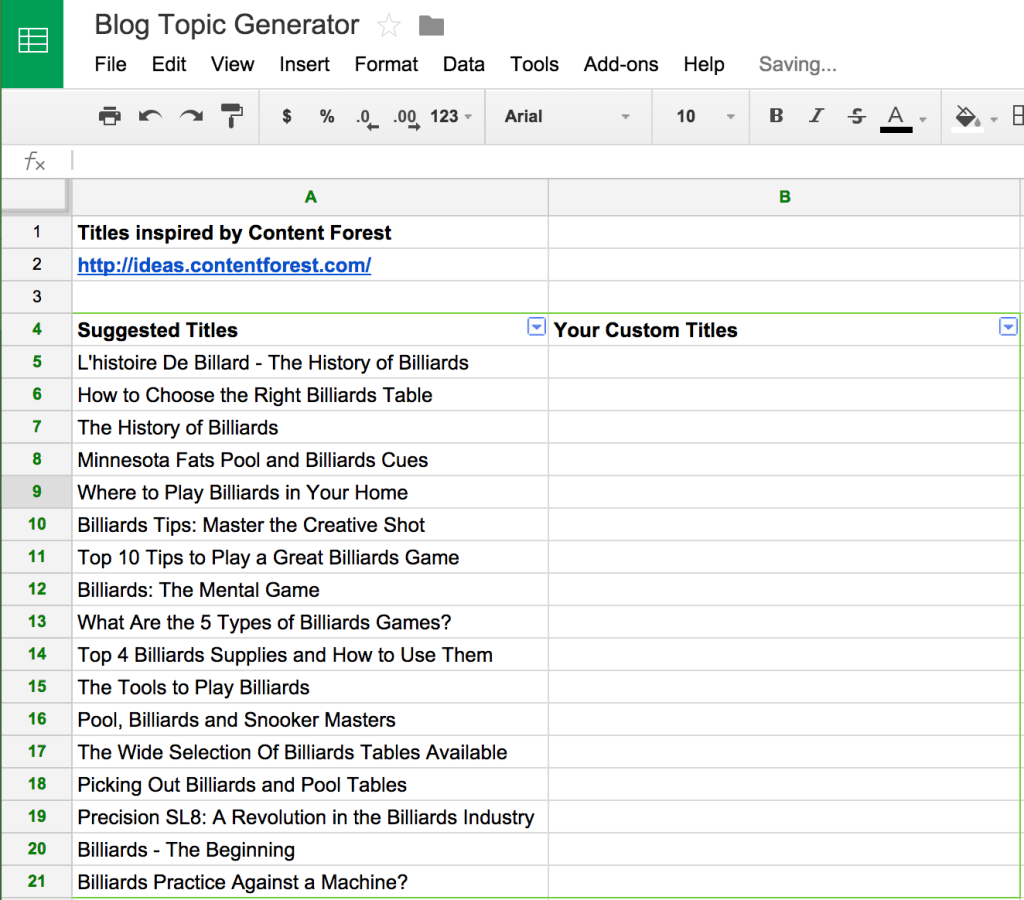Redo the last action
1024x900 pixels.
(191, 116)
